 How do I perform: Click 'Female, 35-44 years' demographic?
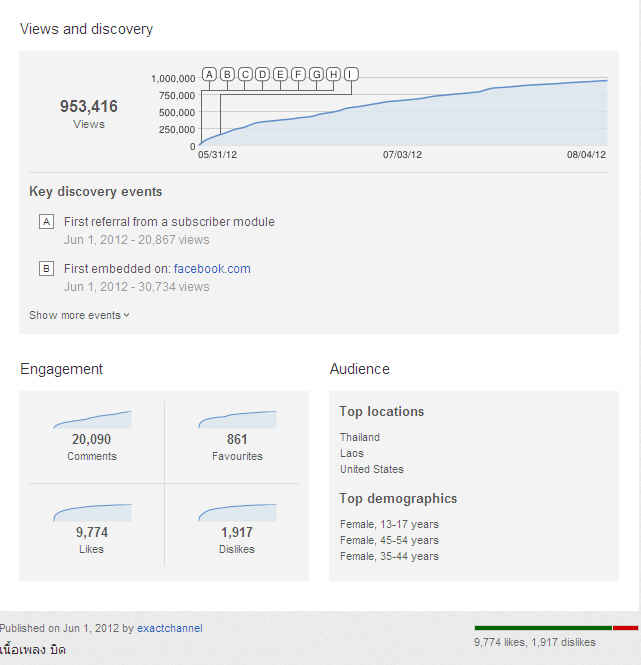pyautogui.click(x=389, y=556)
